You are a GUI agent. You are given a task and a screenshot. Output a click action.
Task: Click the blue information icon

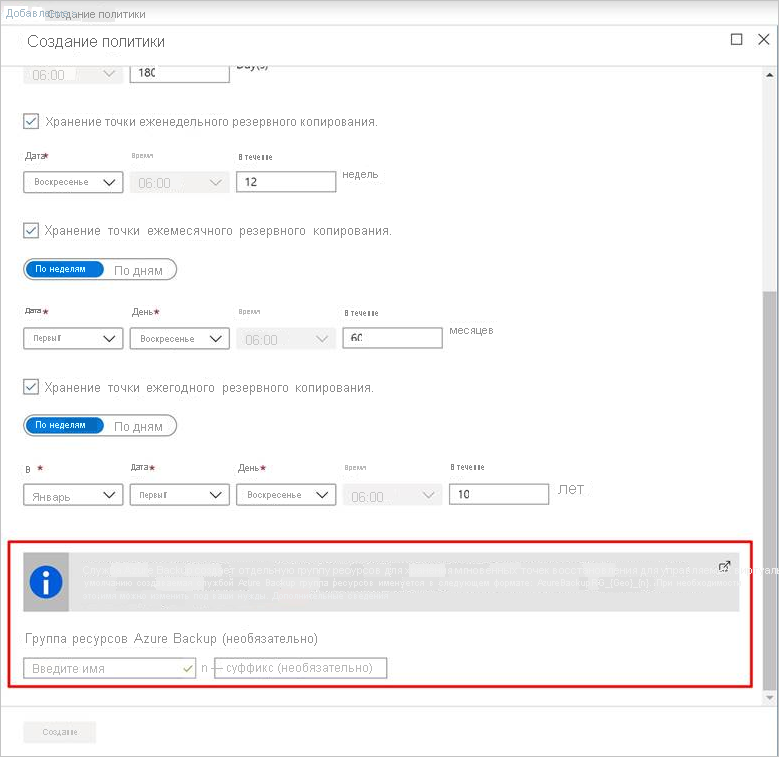[x=46, y=582]
